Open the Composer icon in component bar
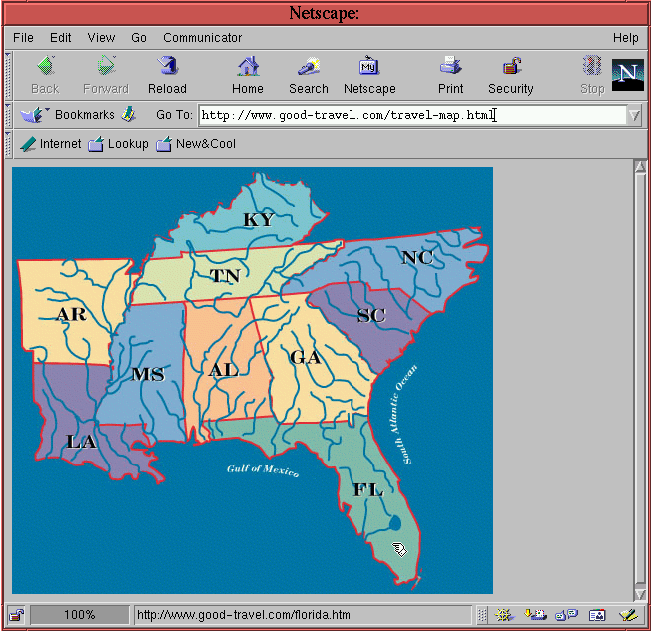 pyautogui.click(x=628, y=615)
